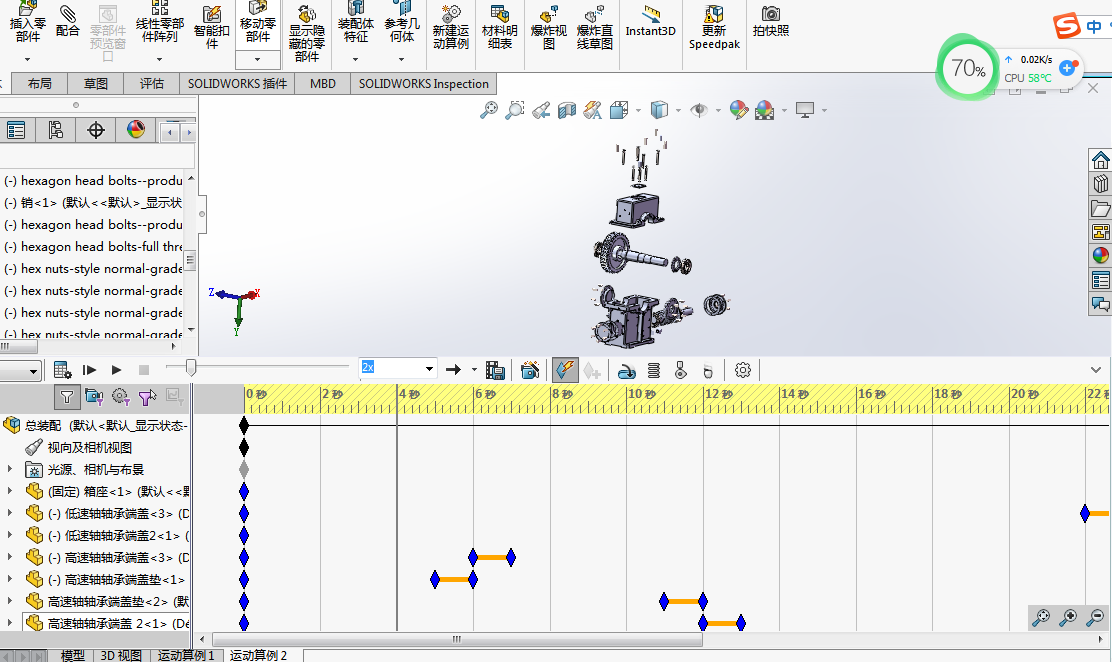Open the FeatureManager design tree tab icon
The height and width of the screenshot is (662, 1112).
(16, 131)
